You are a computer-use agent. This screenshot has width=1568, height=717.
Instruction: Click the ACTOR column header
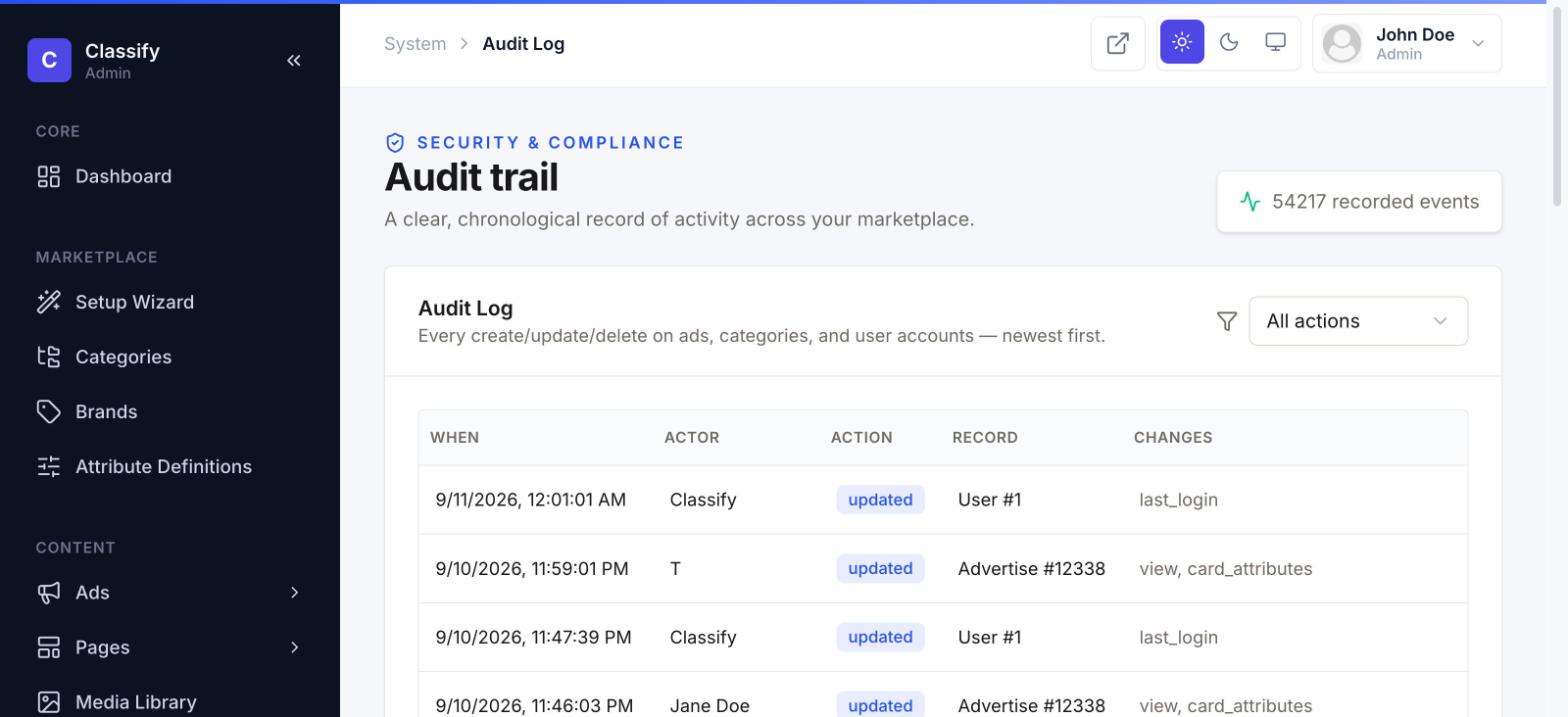point(692,438)
